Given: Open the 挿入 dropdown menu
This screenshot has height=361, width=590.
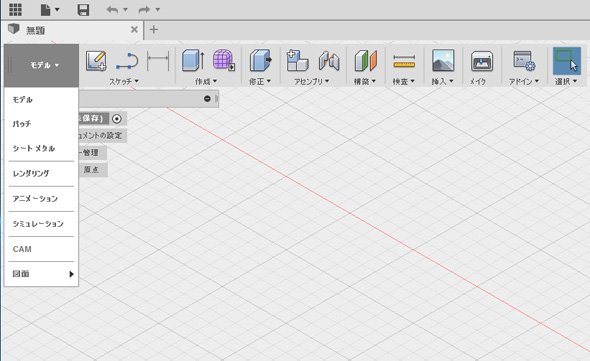Looking at the screenshot, I should [x=442, y=81].
